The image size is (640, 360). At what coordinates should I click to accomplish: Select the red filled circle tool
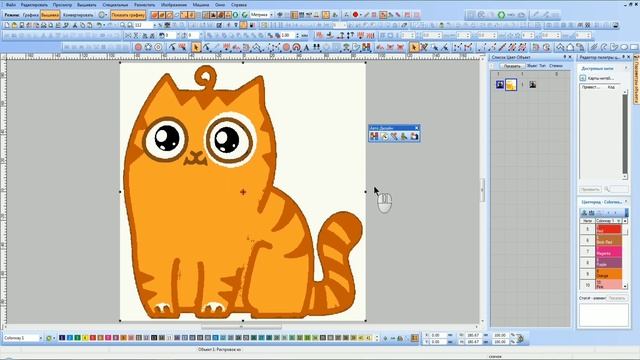[x=138, y=47]
